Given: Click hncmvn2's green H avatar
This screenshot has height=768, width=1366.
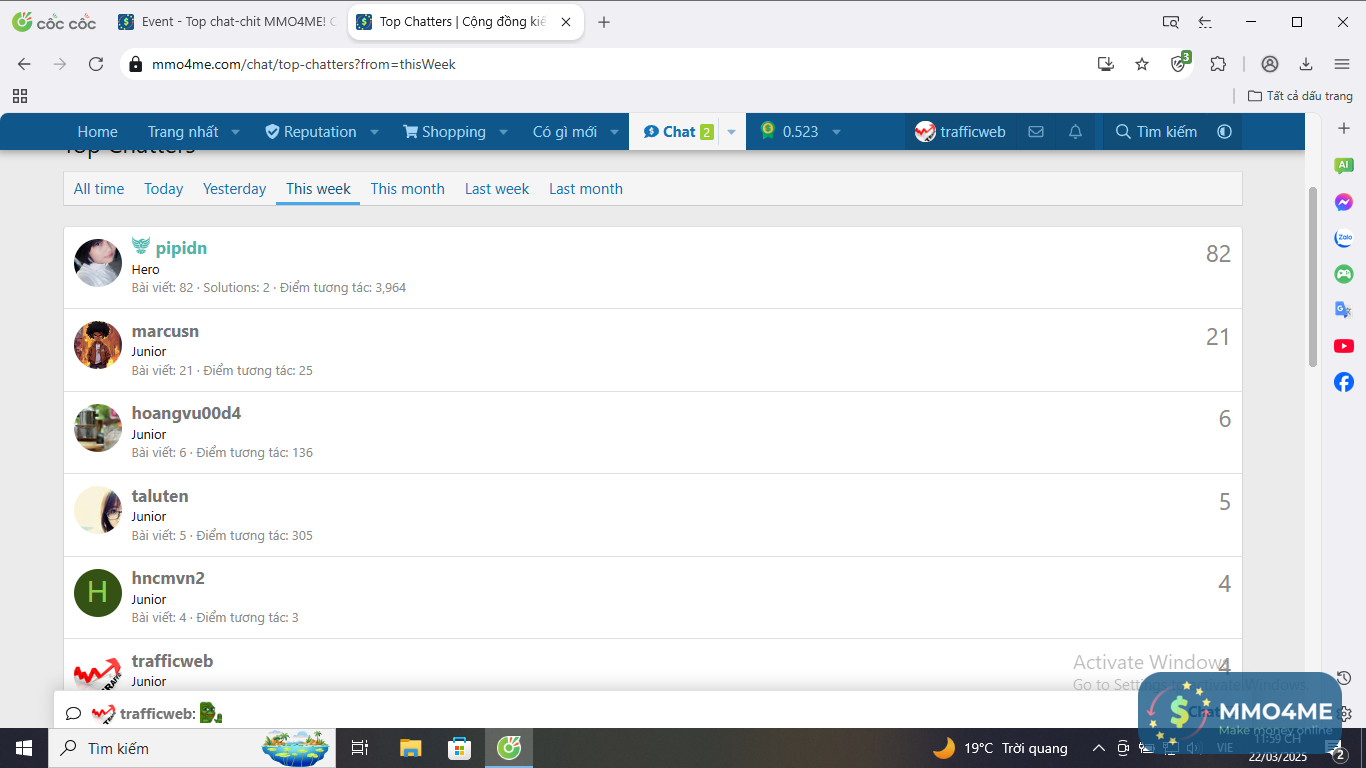Looking at the screenshot, I should click(98, 592).
